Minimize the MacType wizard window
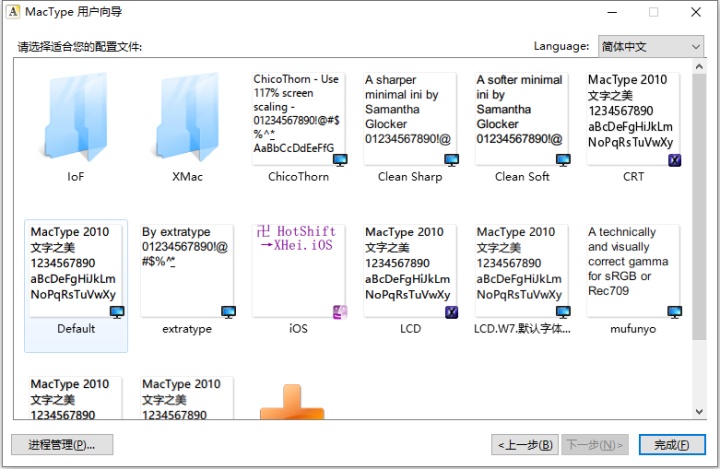Viewport: 720px width, 469px height. click(612, 12)
